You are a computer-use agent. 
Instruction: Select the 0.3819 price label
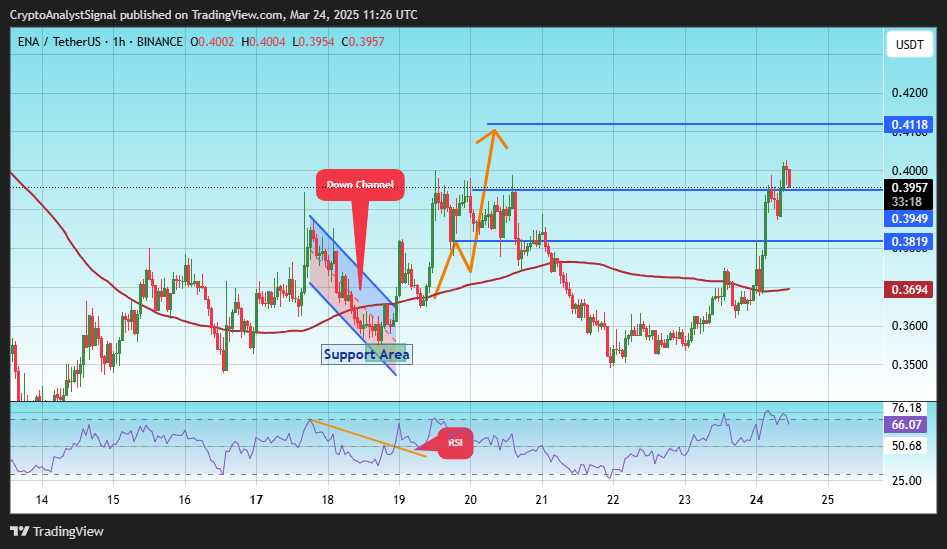tap(909, 242)
